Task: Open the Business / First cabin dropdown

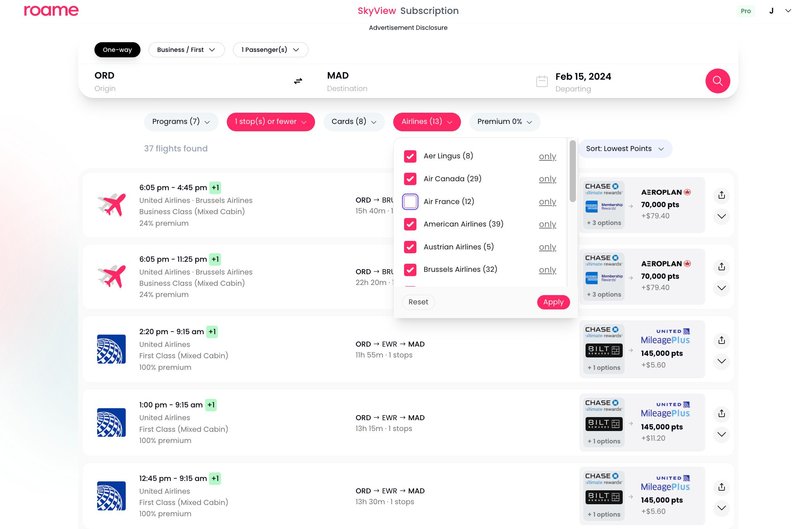Action: point(187,49)
